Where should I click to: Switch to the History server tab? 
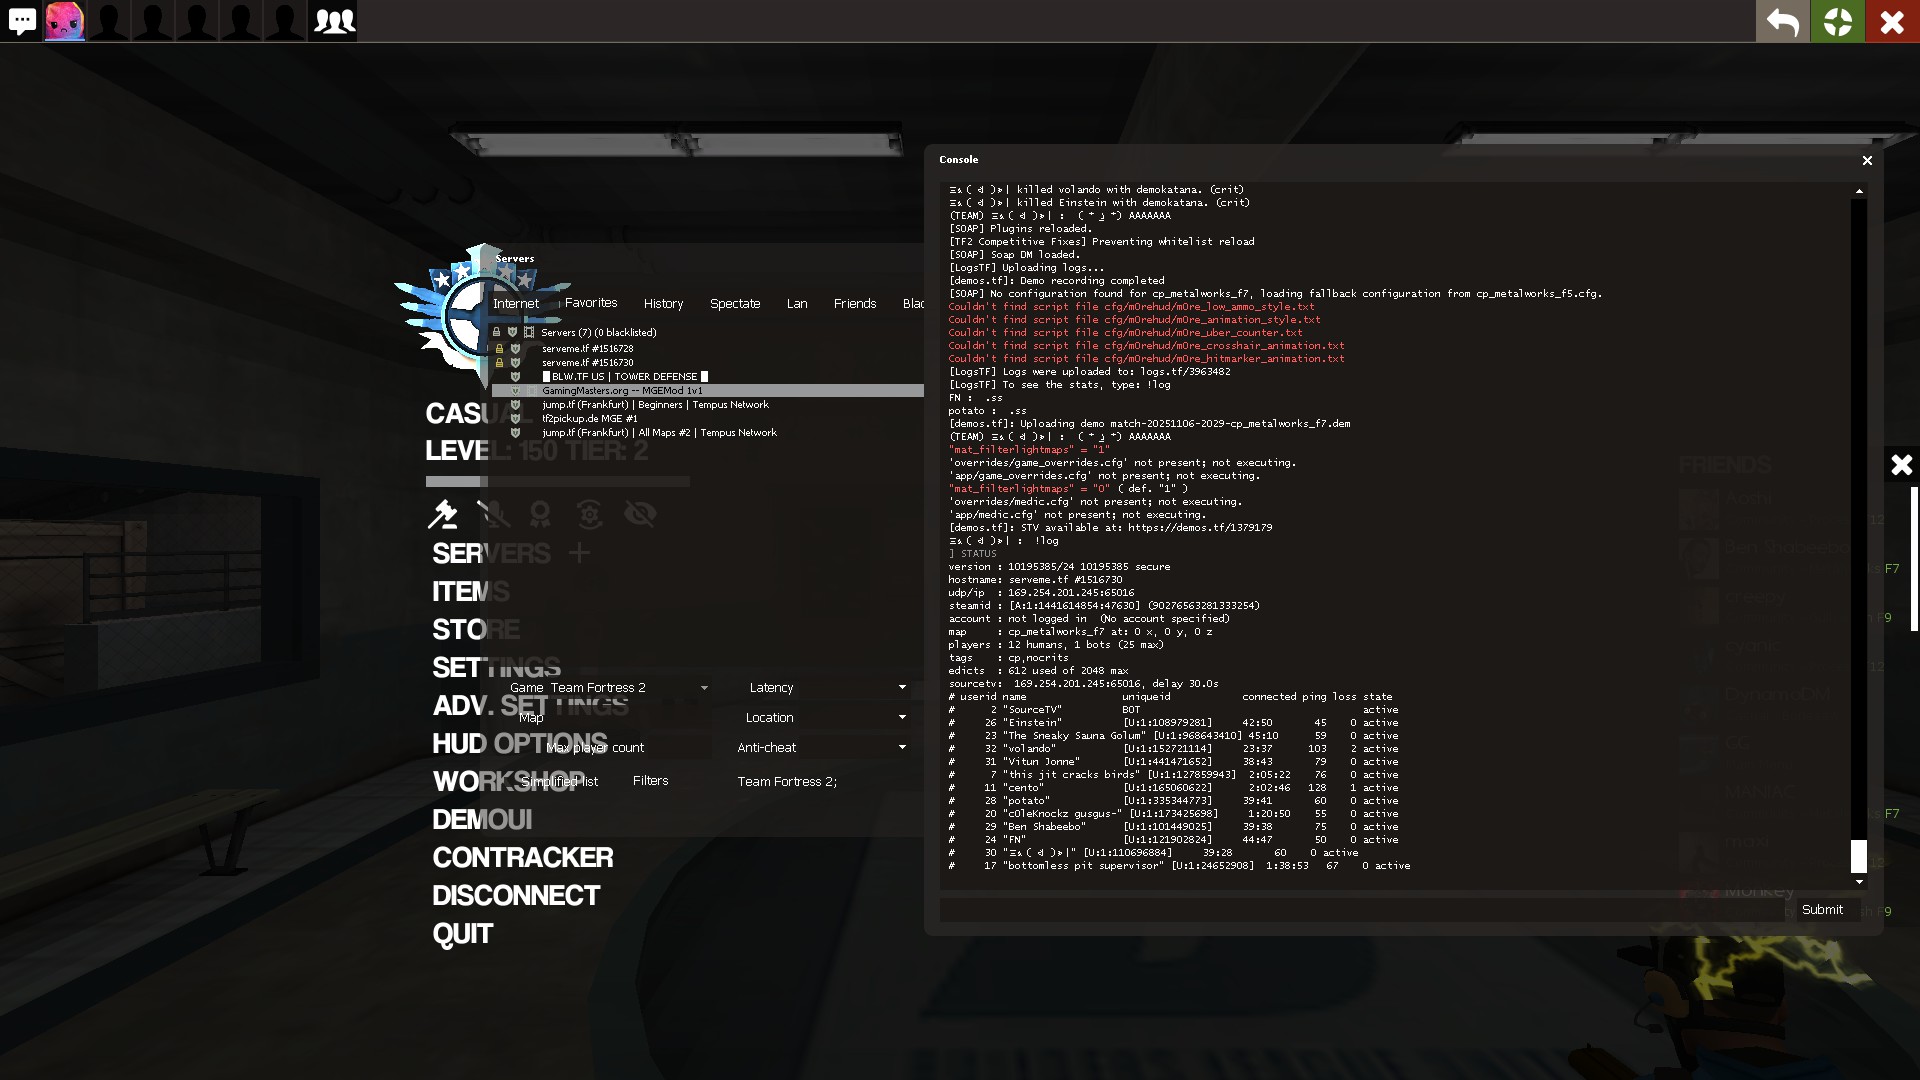click(x=663, y=304)
